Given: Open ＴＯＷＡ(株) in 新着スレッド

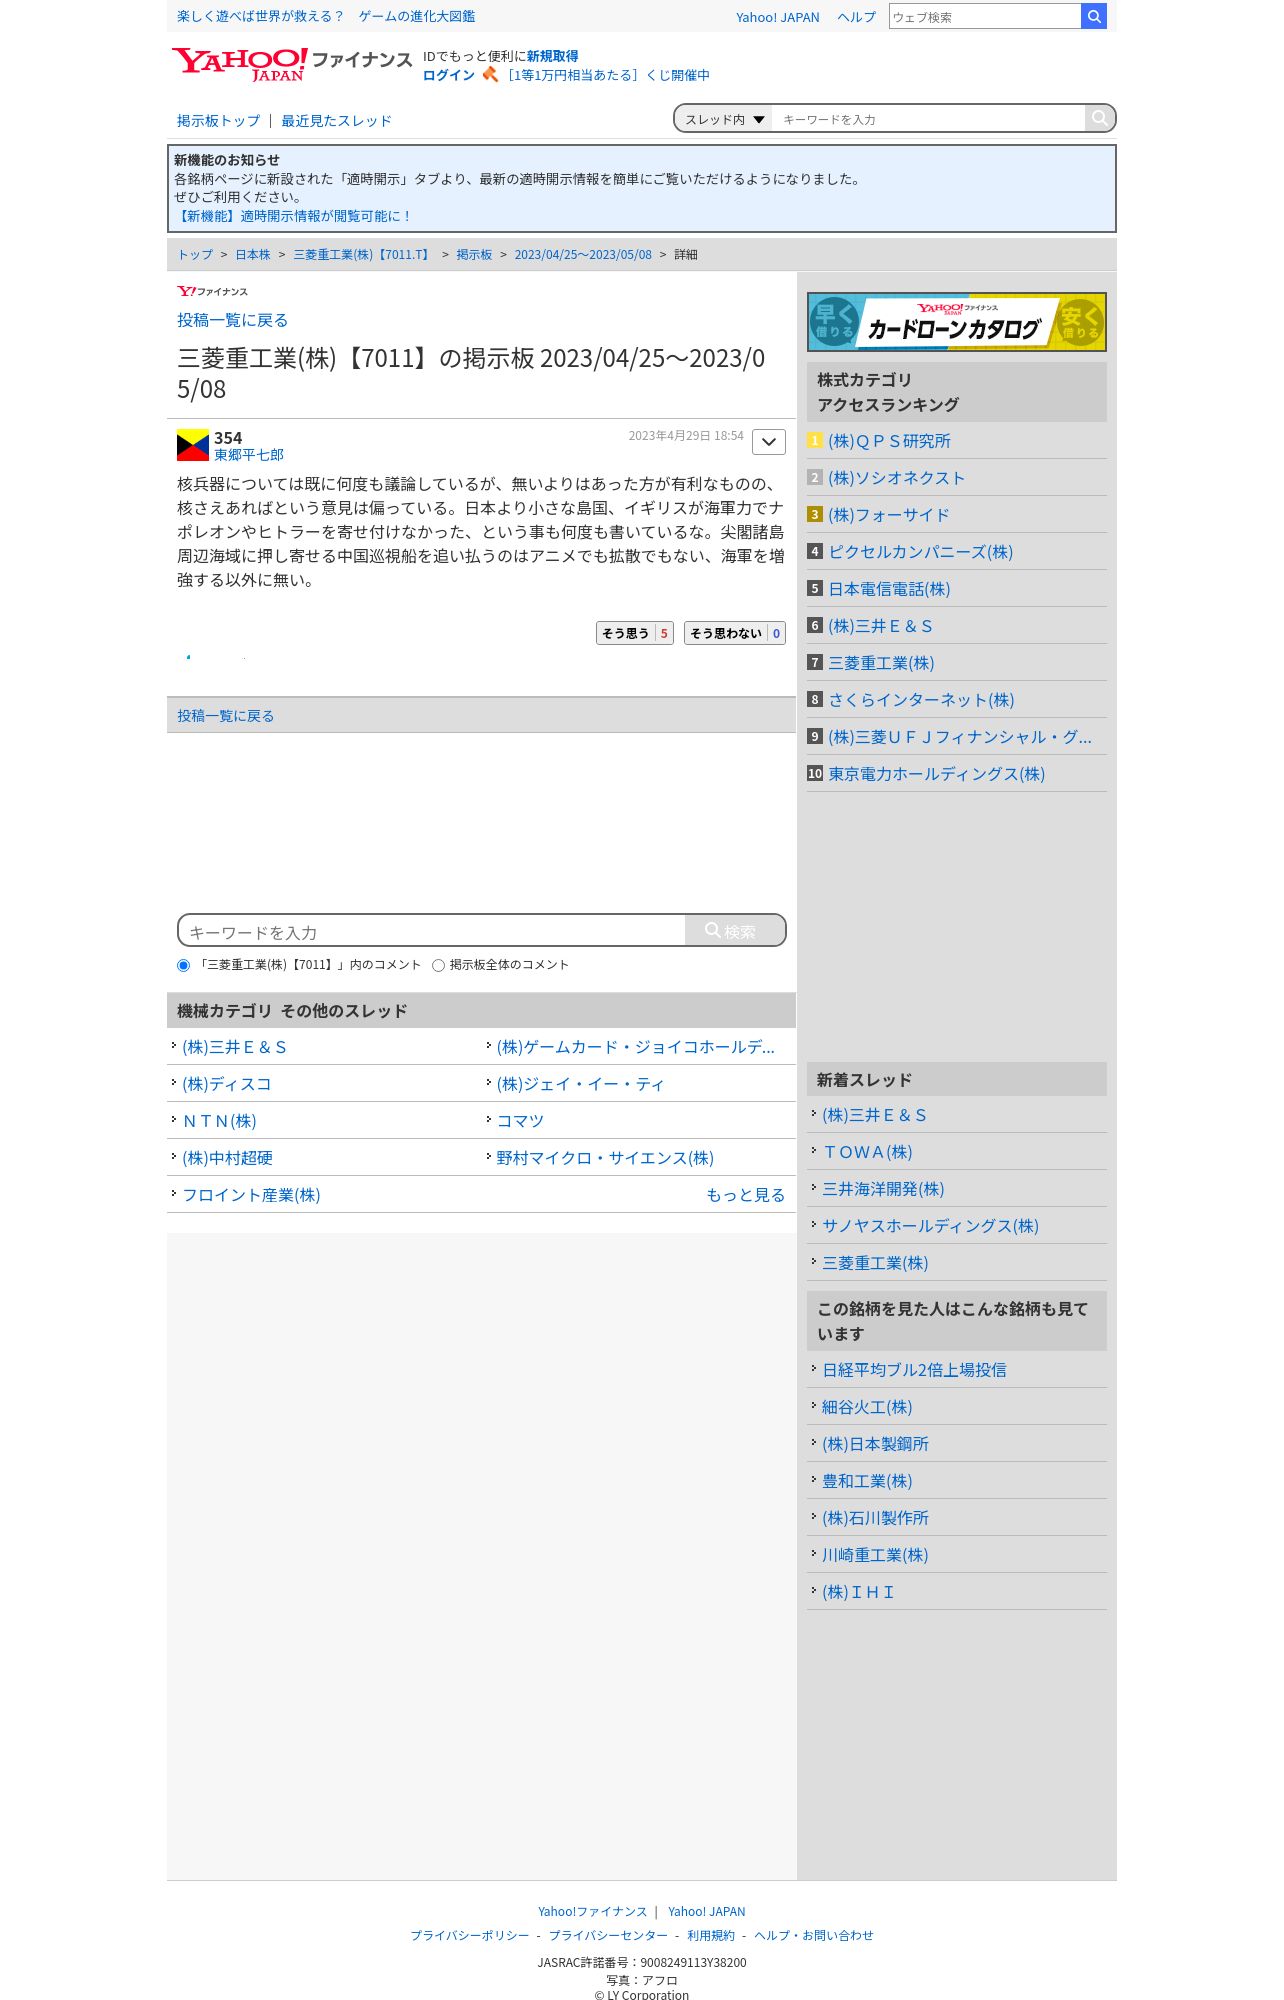Looking at the screenshot, I should point(867,1152).
